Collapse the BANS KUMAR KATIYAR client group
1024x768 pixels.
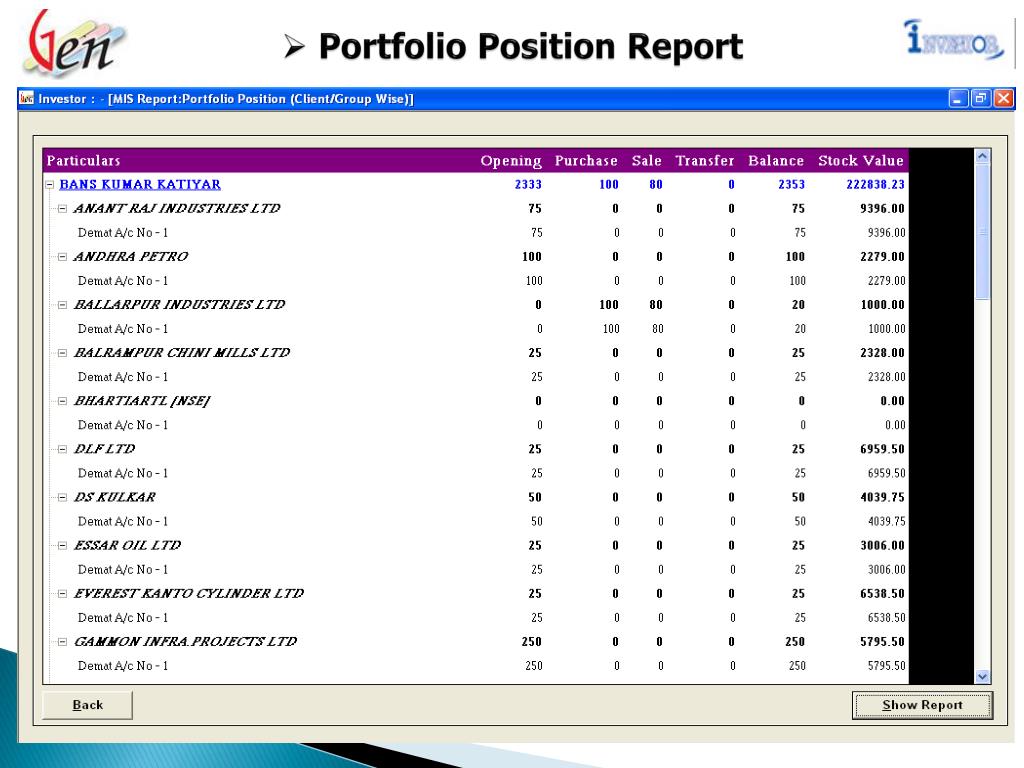[x=50, y=185]
